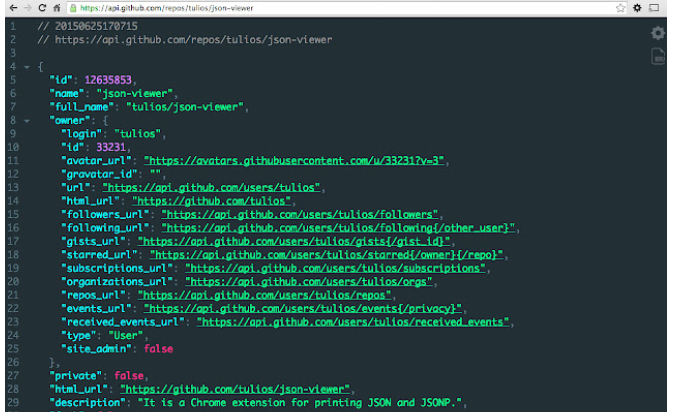This screenshot has width=673, height=420.
Task: Open the starred_url link
Action: coord(326,254)
